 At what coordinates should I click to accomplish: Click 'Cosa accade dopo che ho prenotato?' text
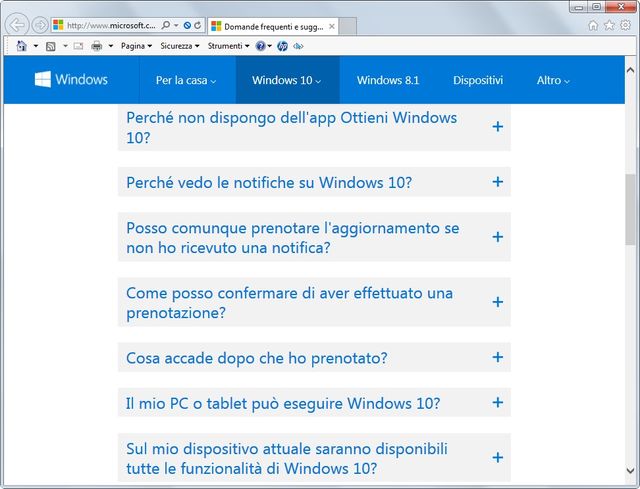pyautogui.click(x=257, y=358)
